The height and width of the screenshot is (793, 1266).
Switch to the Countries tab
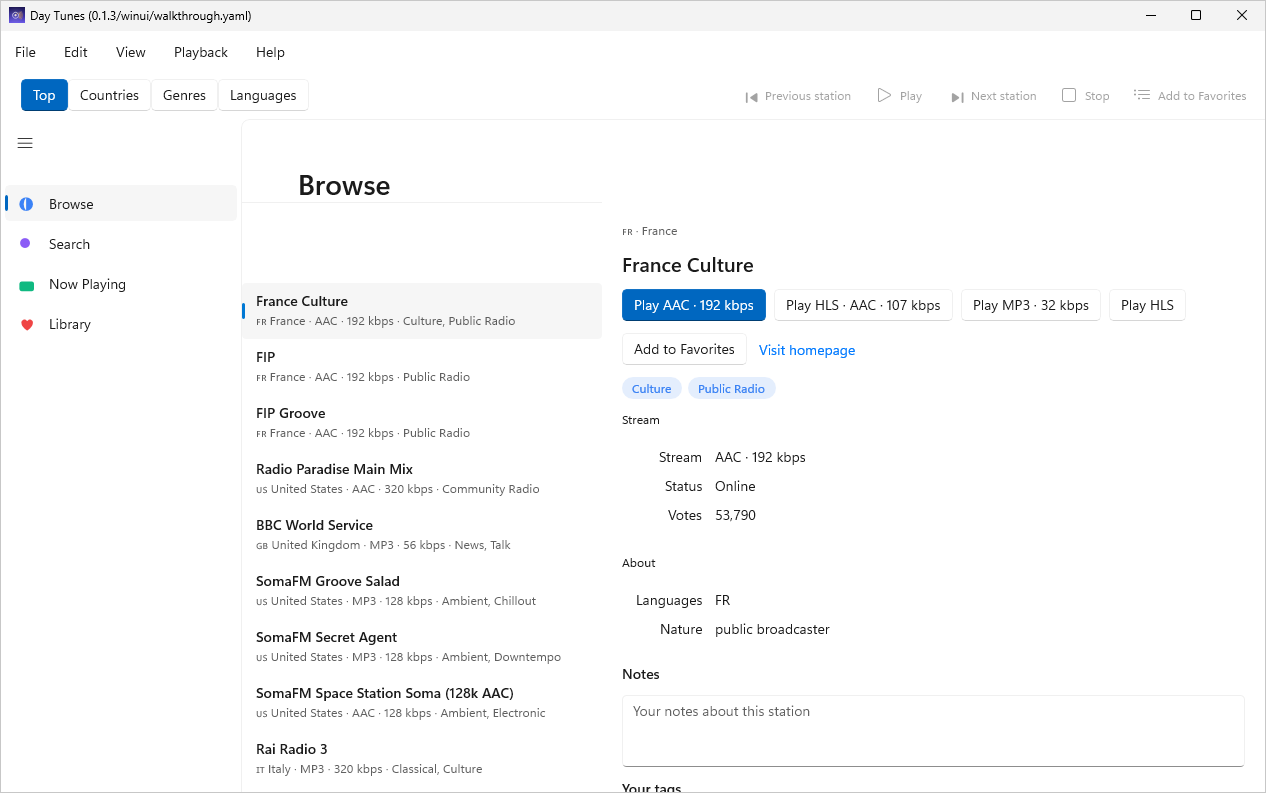(109, 95)
